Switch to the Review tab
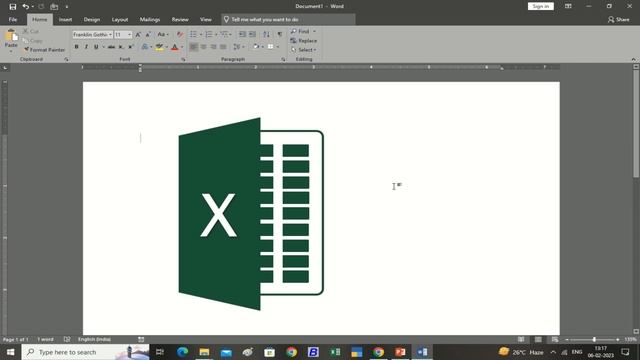 click(180, 20)
